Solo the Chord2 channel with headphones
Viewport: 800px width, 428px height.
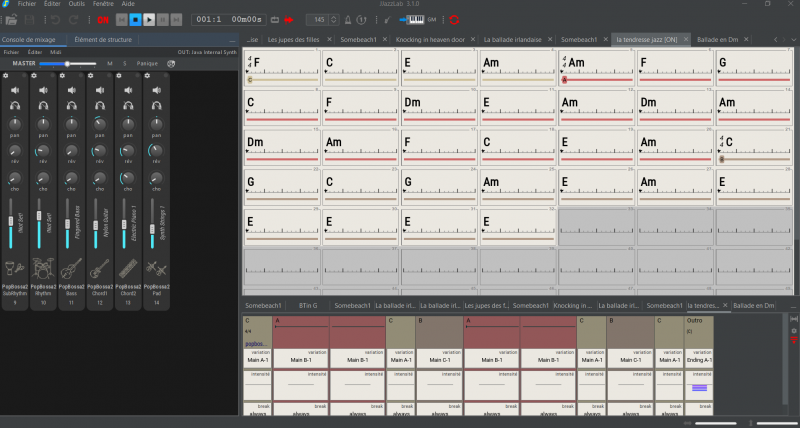click(x=126, y=106)
